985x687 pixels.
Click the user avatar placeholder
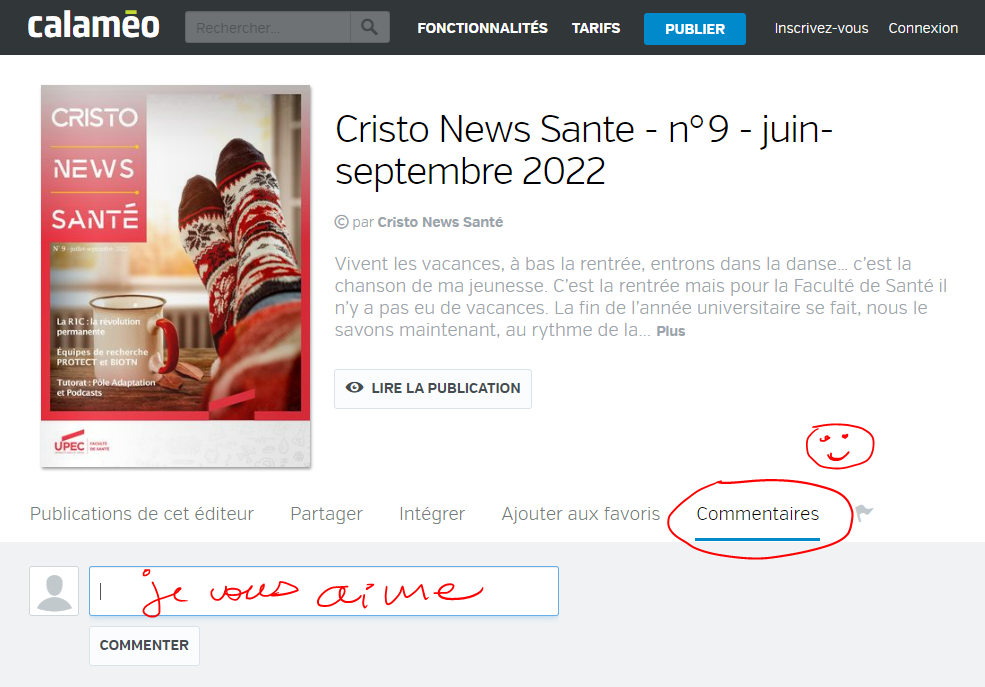pyautogui.click(x=54, y=591)
